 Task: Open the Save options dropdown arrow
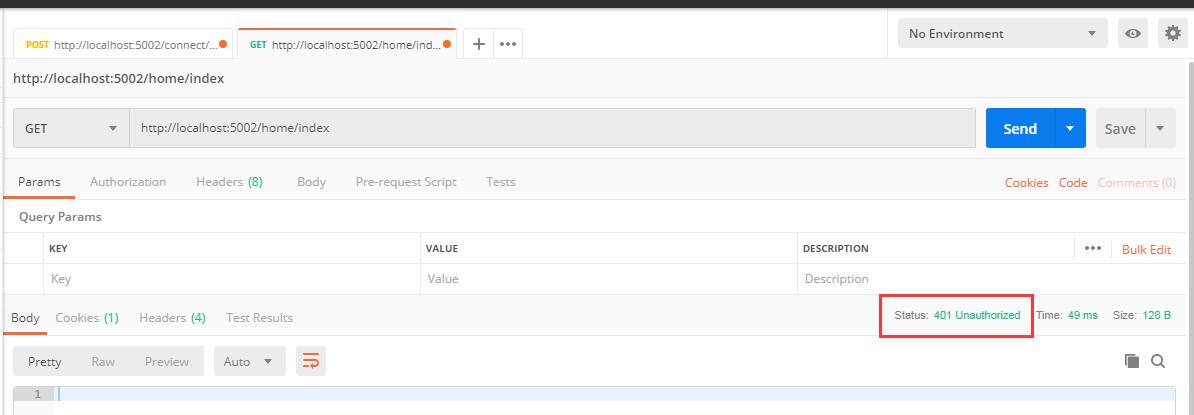click(x=1160, y=128)
